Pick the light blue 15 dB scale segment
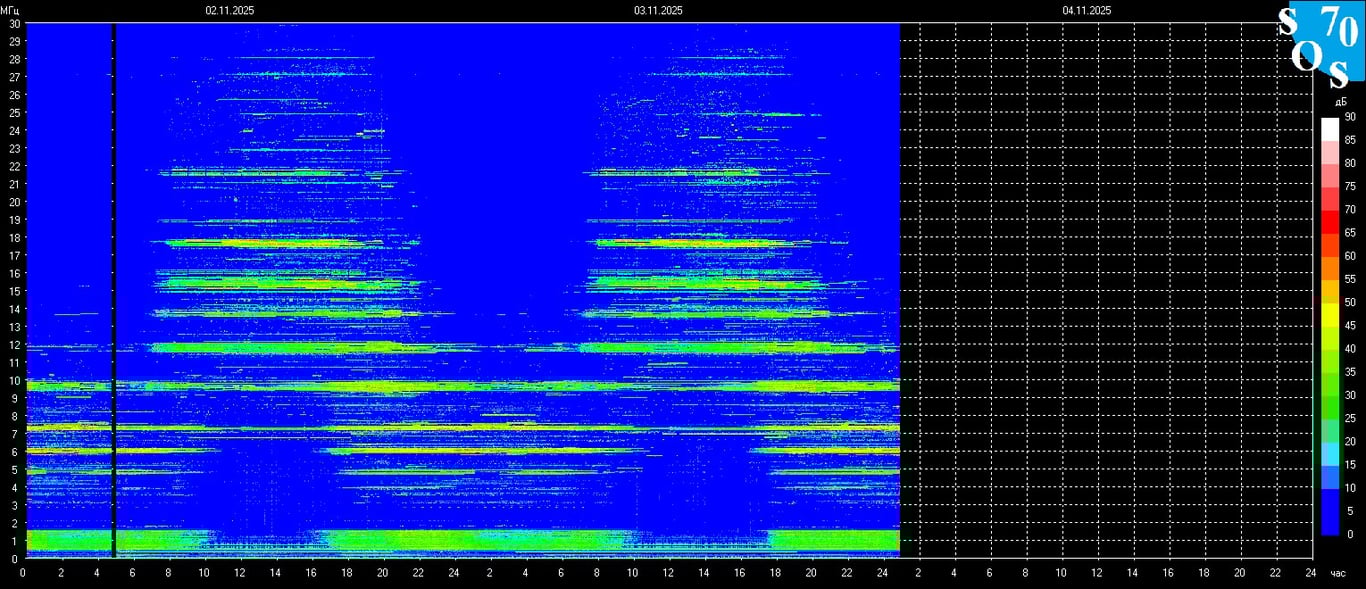The width and height of the screenshot is (1366, 589). point(1329,454)
